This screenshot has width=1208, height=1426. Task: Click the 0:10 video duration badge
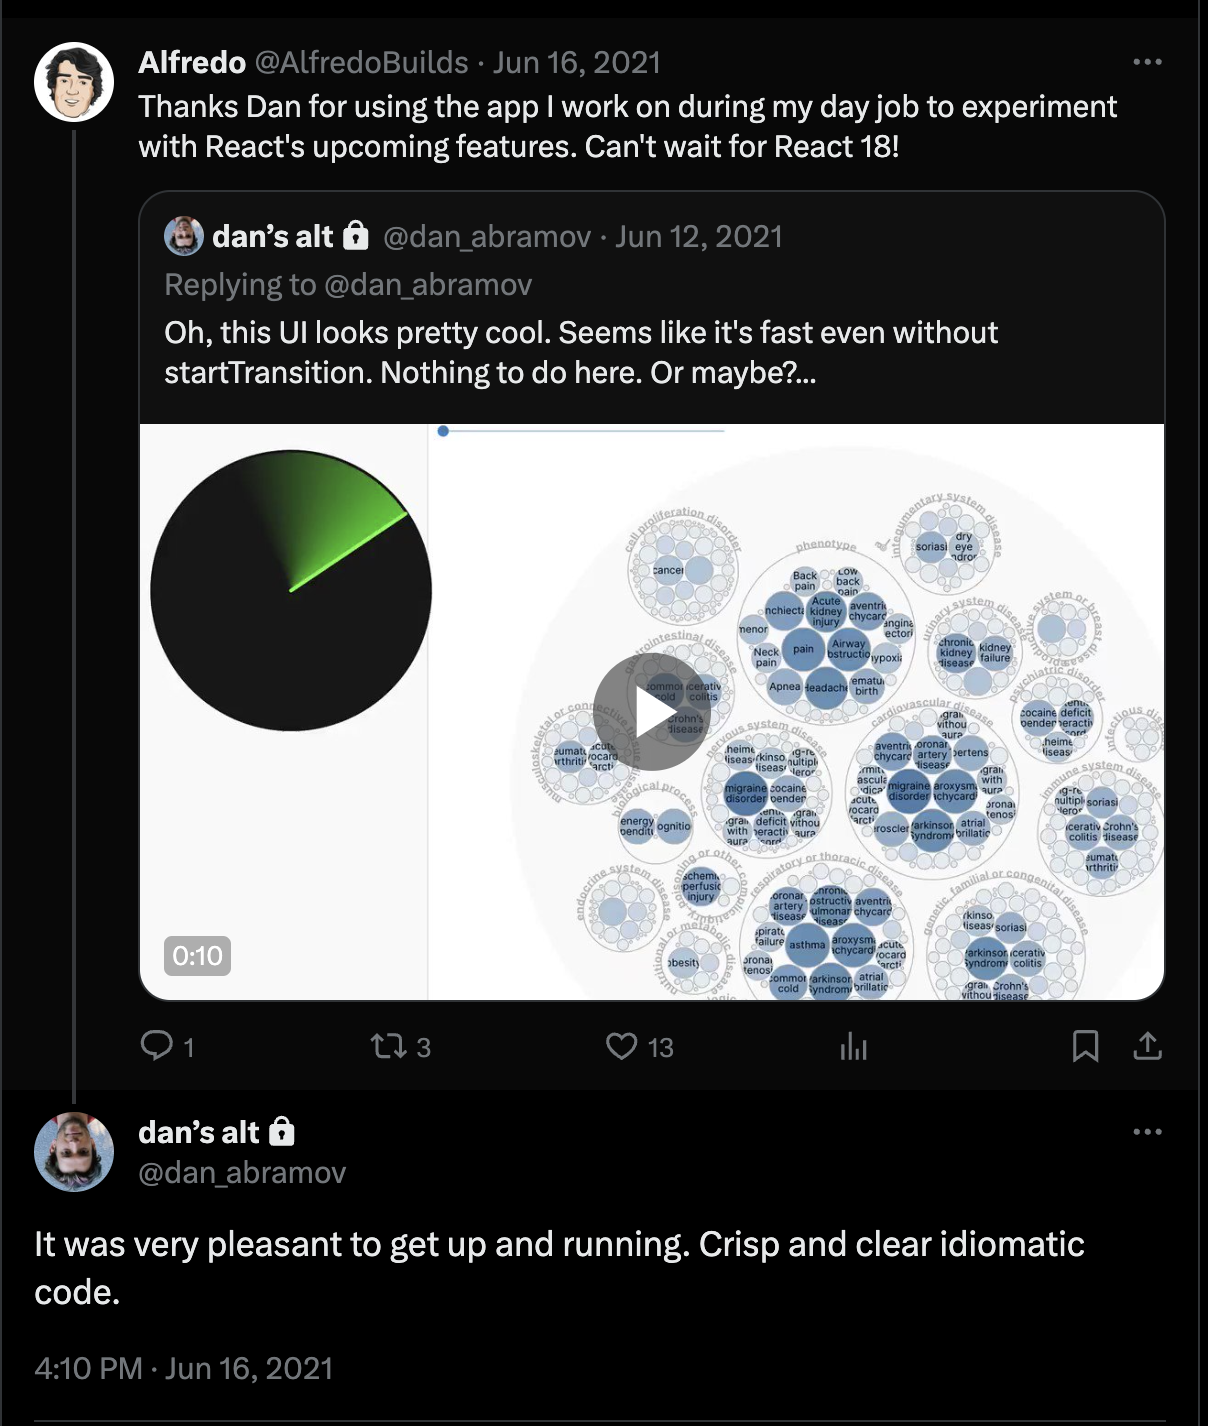(197, 956)
